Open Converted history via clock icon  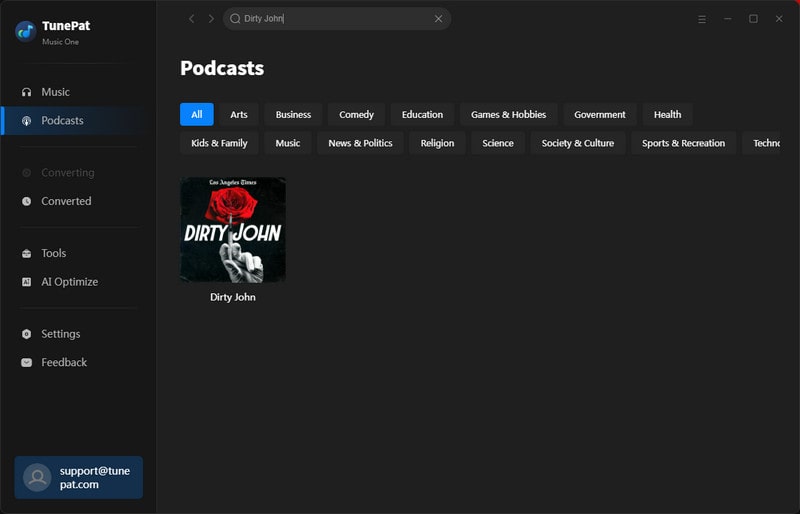[27, 201]
